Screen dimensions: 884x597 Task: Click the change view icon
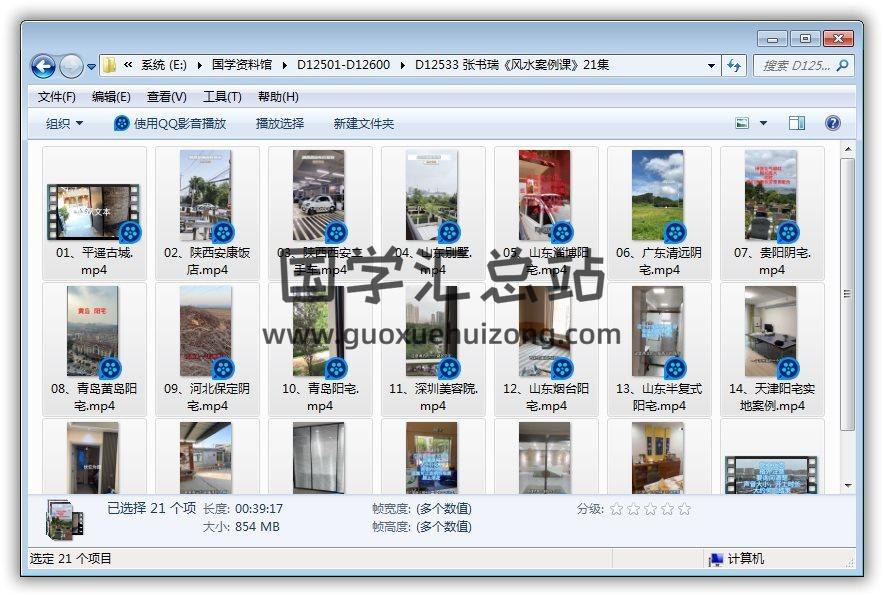(x=742, y=123)
